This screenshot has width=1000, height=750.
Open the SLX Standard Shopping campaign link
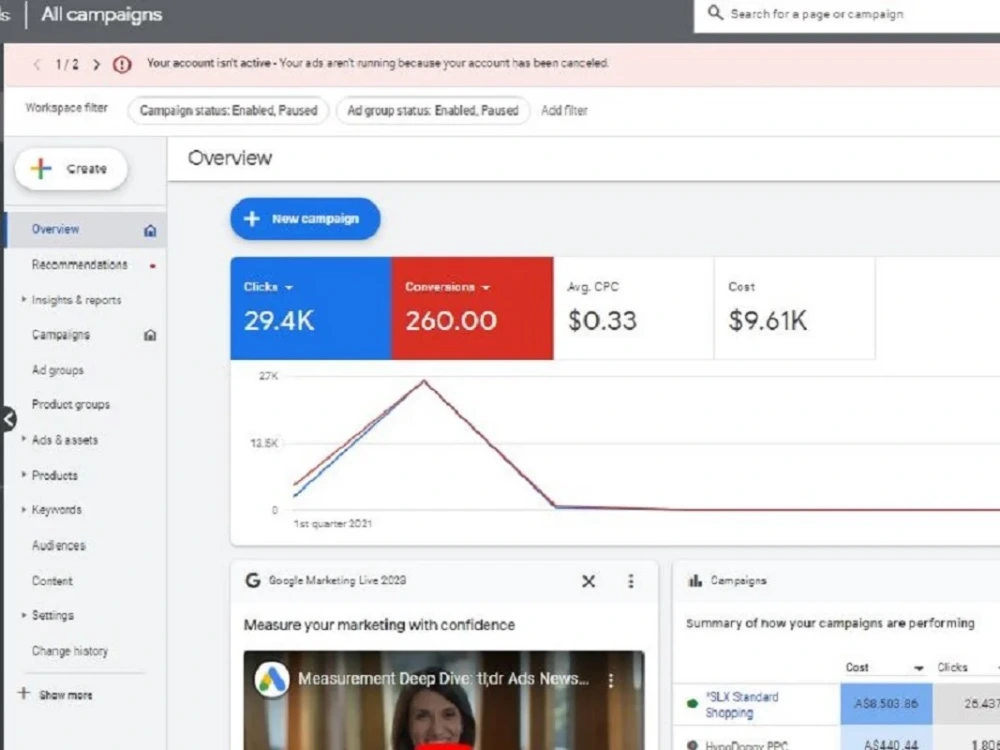pyautogui.click(x=742, y=705)
